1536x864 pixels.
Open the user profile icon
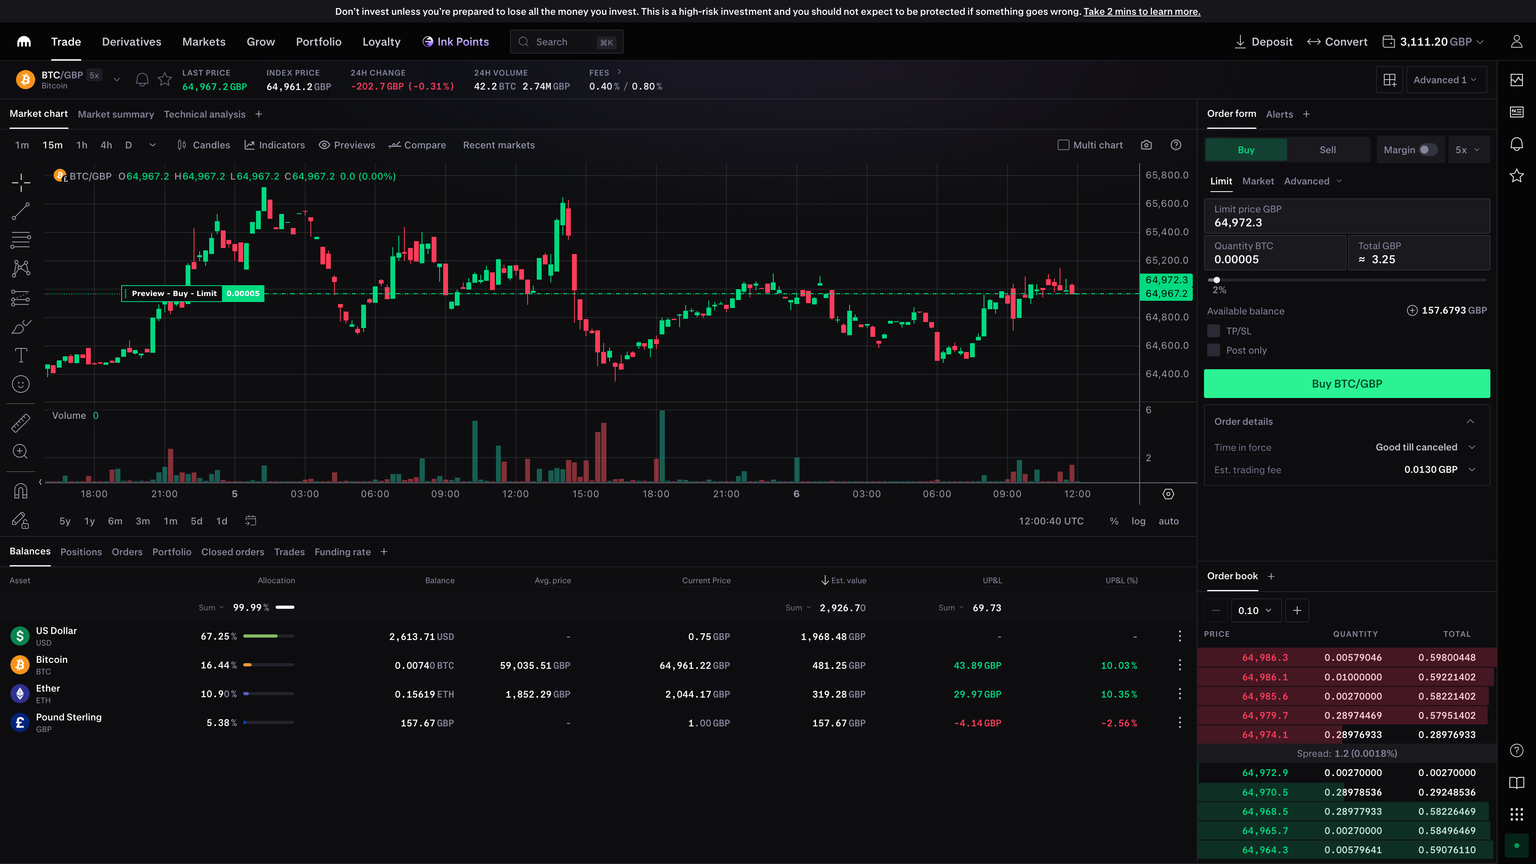(x=1517, y=42)
